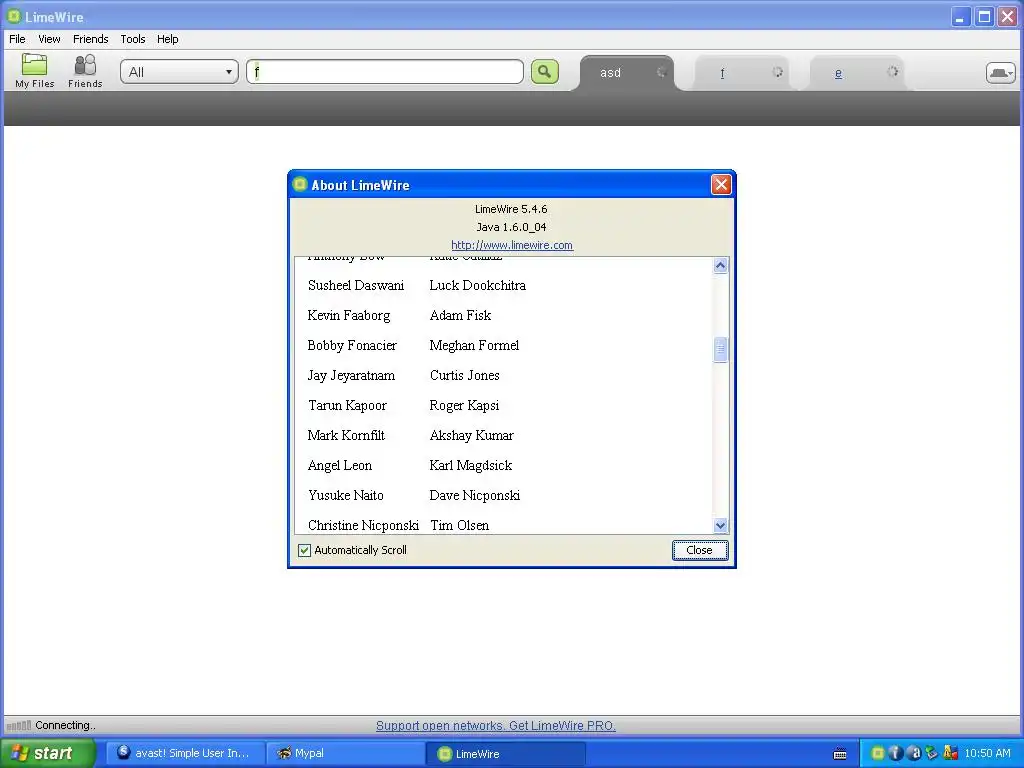Click the safely remove hardware tray icon
The height and width of the screenshot is (768, 1024).
pyautogui.click(x=932, y=753)
